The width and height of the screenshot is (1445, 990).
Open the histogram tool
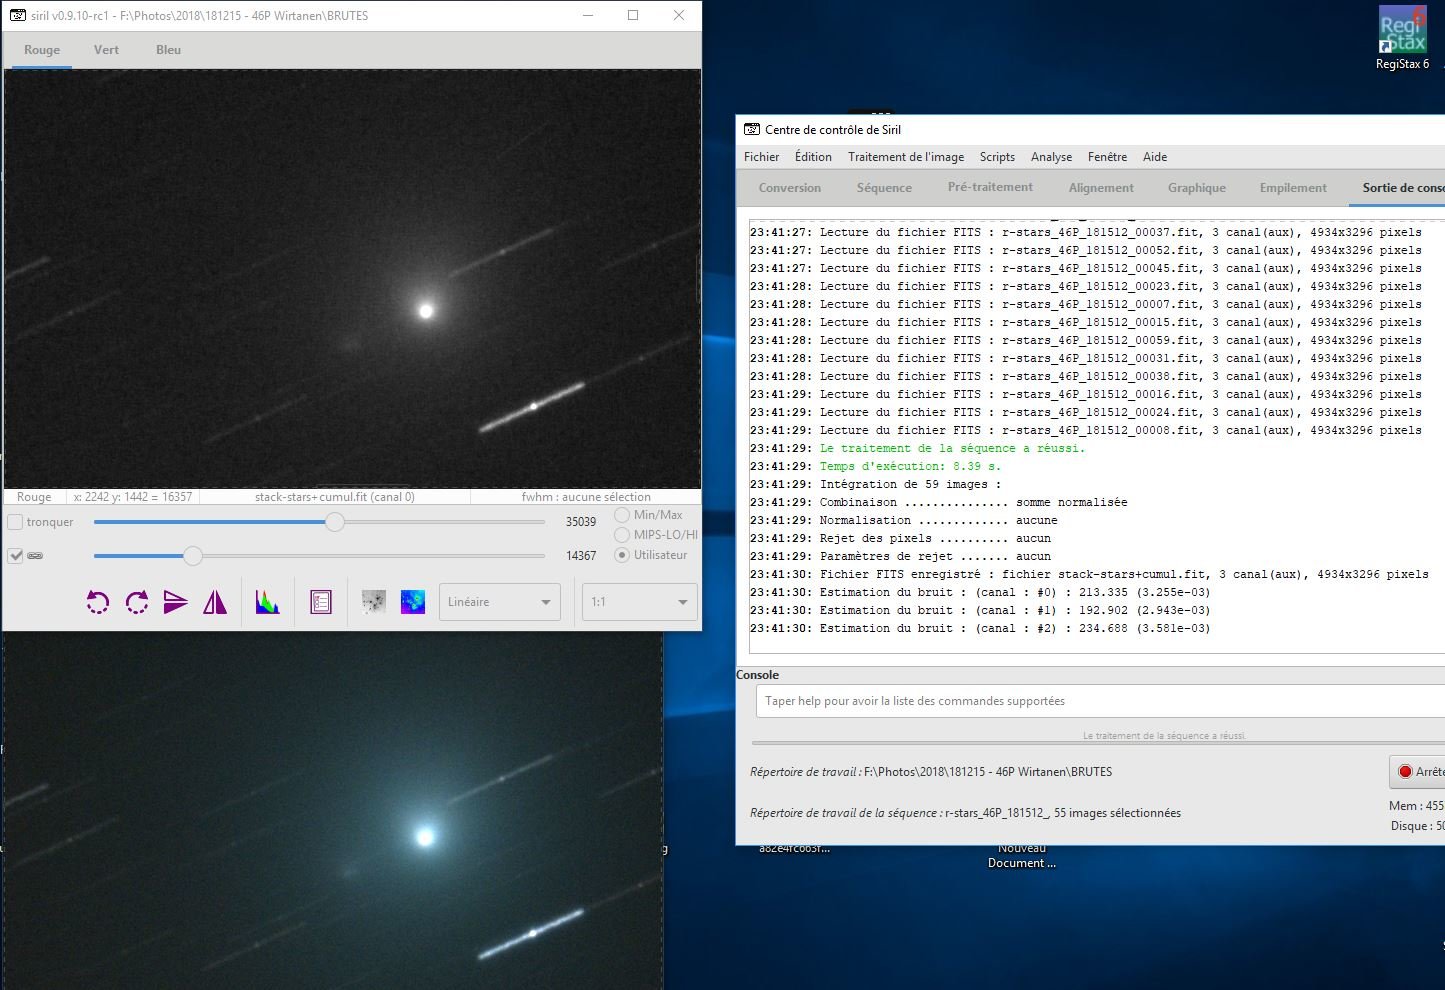(267, 602)
